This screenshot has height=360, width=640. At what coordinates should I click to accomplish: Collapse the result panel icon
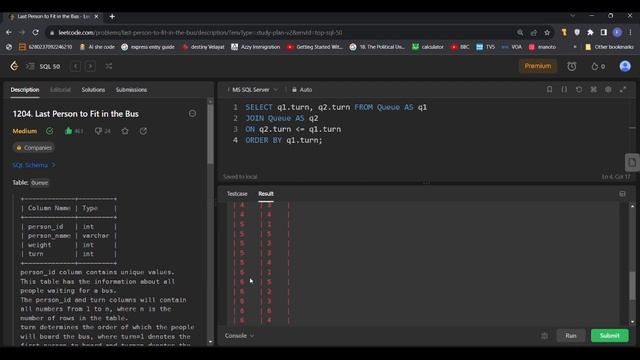coord(622,194)
